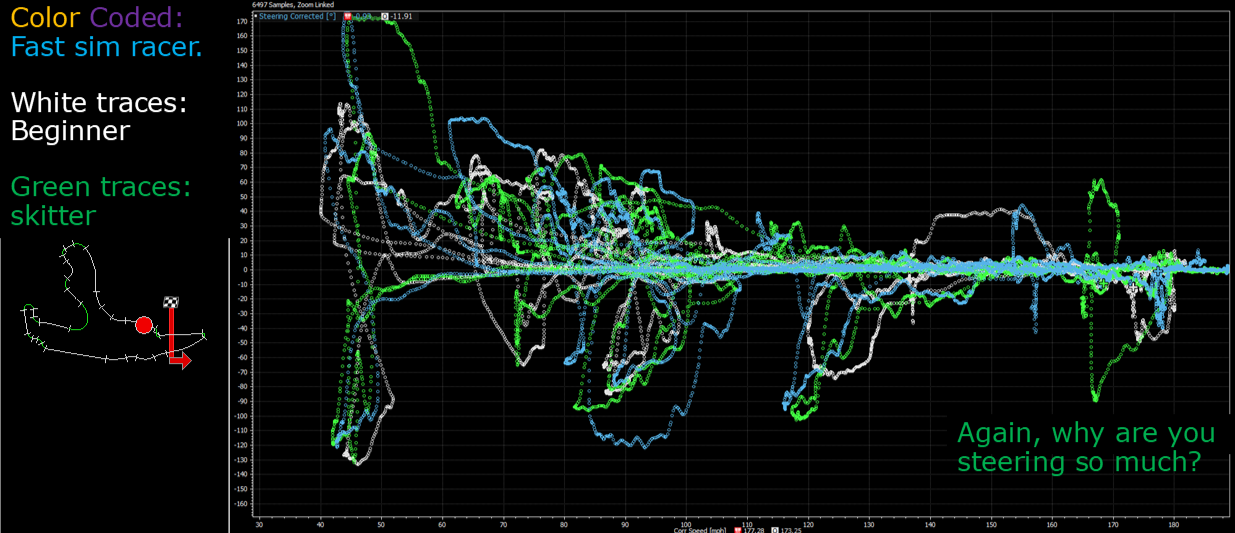Click the 180 label on the speed axis
Screen dimensions: 1235x533
click(x=1174, y=523)
